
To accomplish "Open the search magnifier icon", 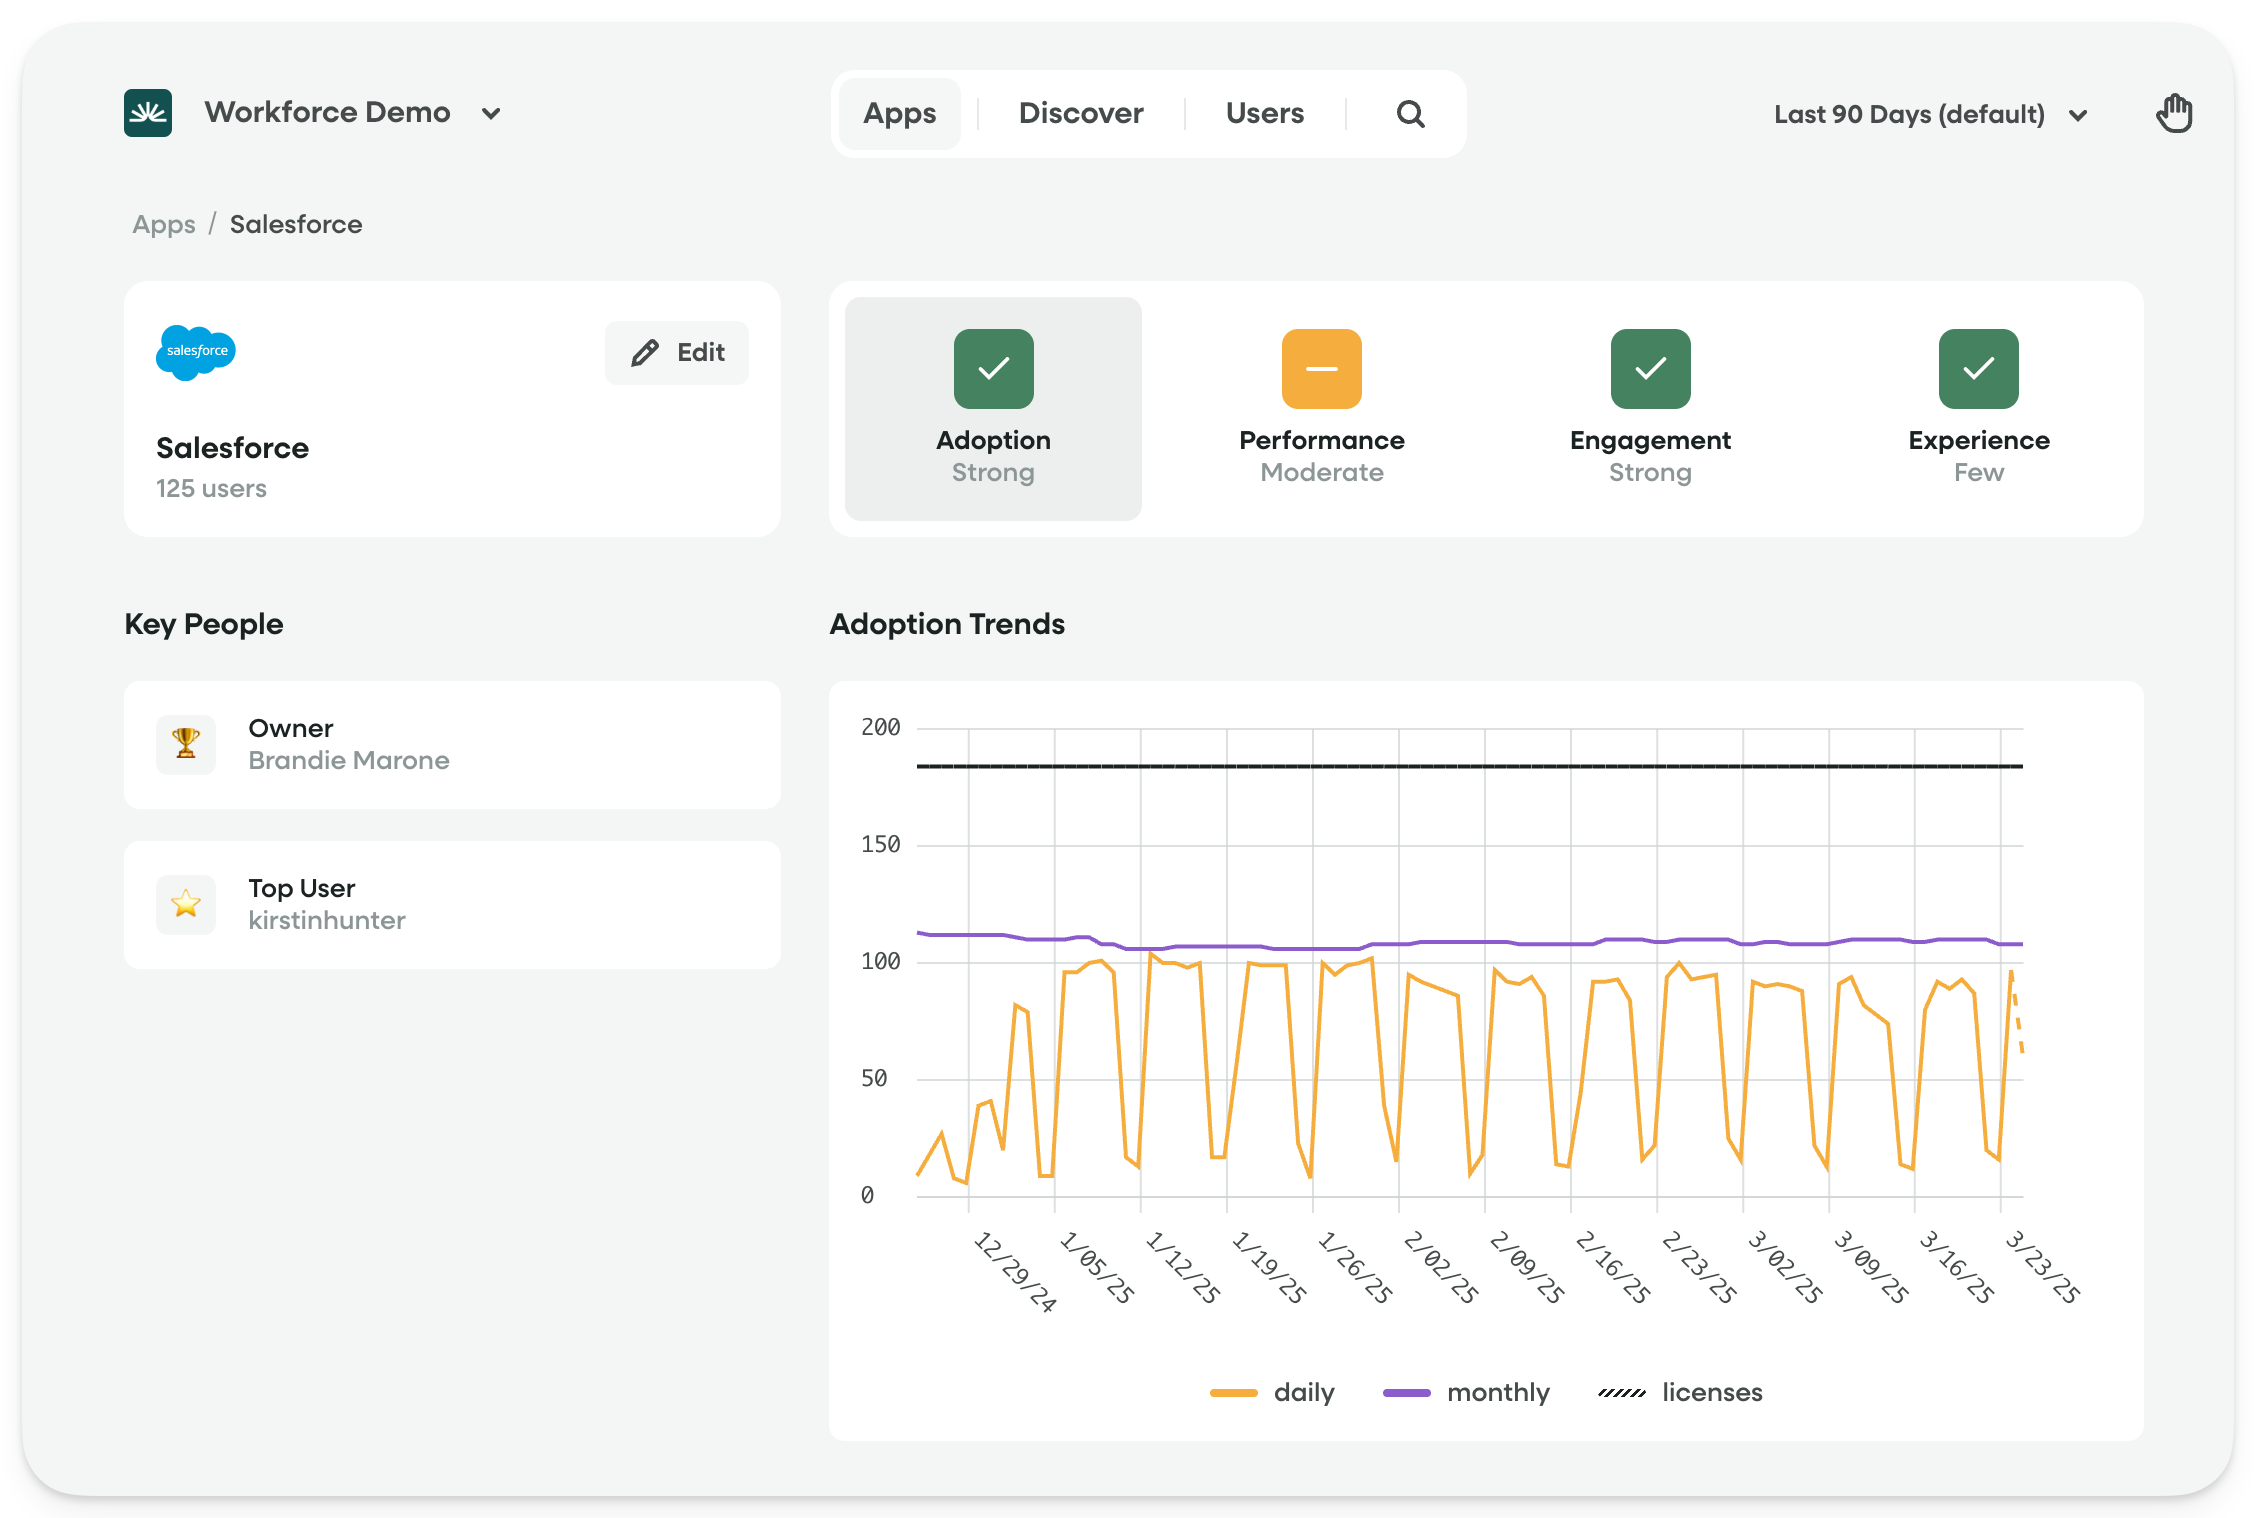I will point(1410,114).
